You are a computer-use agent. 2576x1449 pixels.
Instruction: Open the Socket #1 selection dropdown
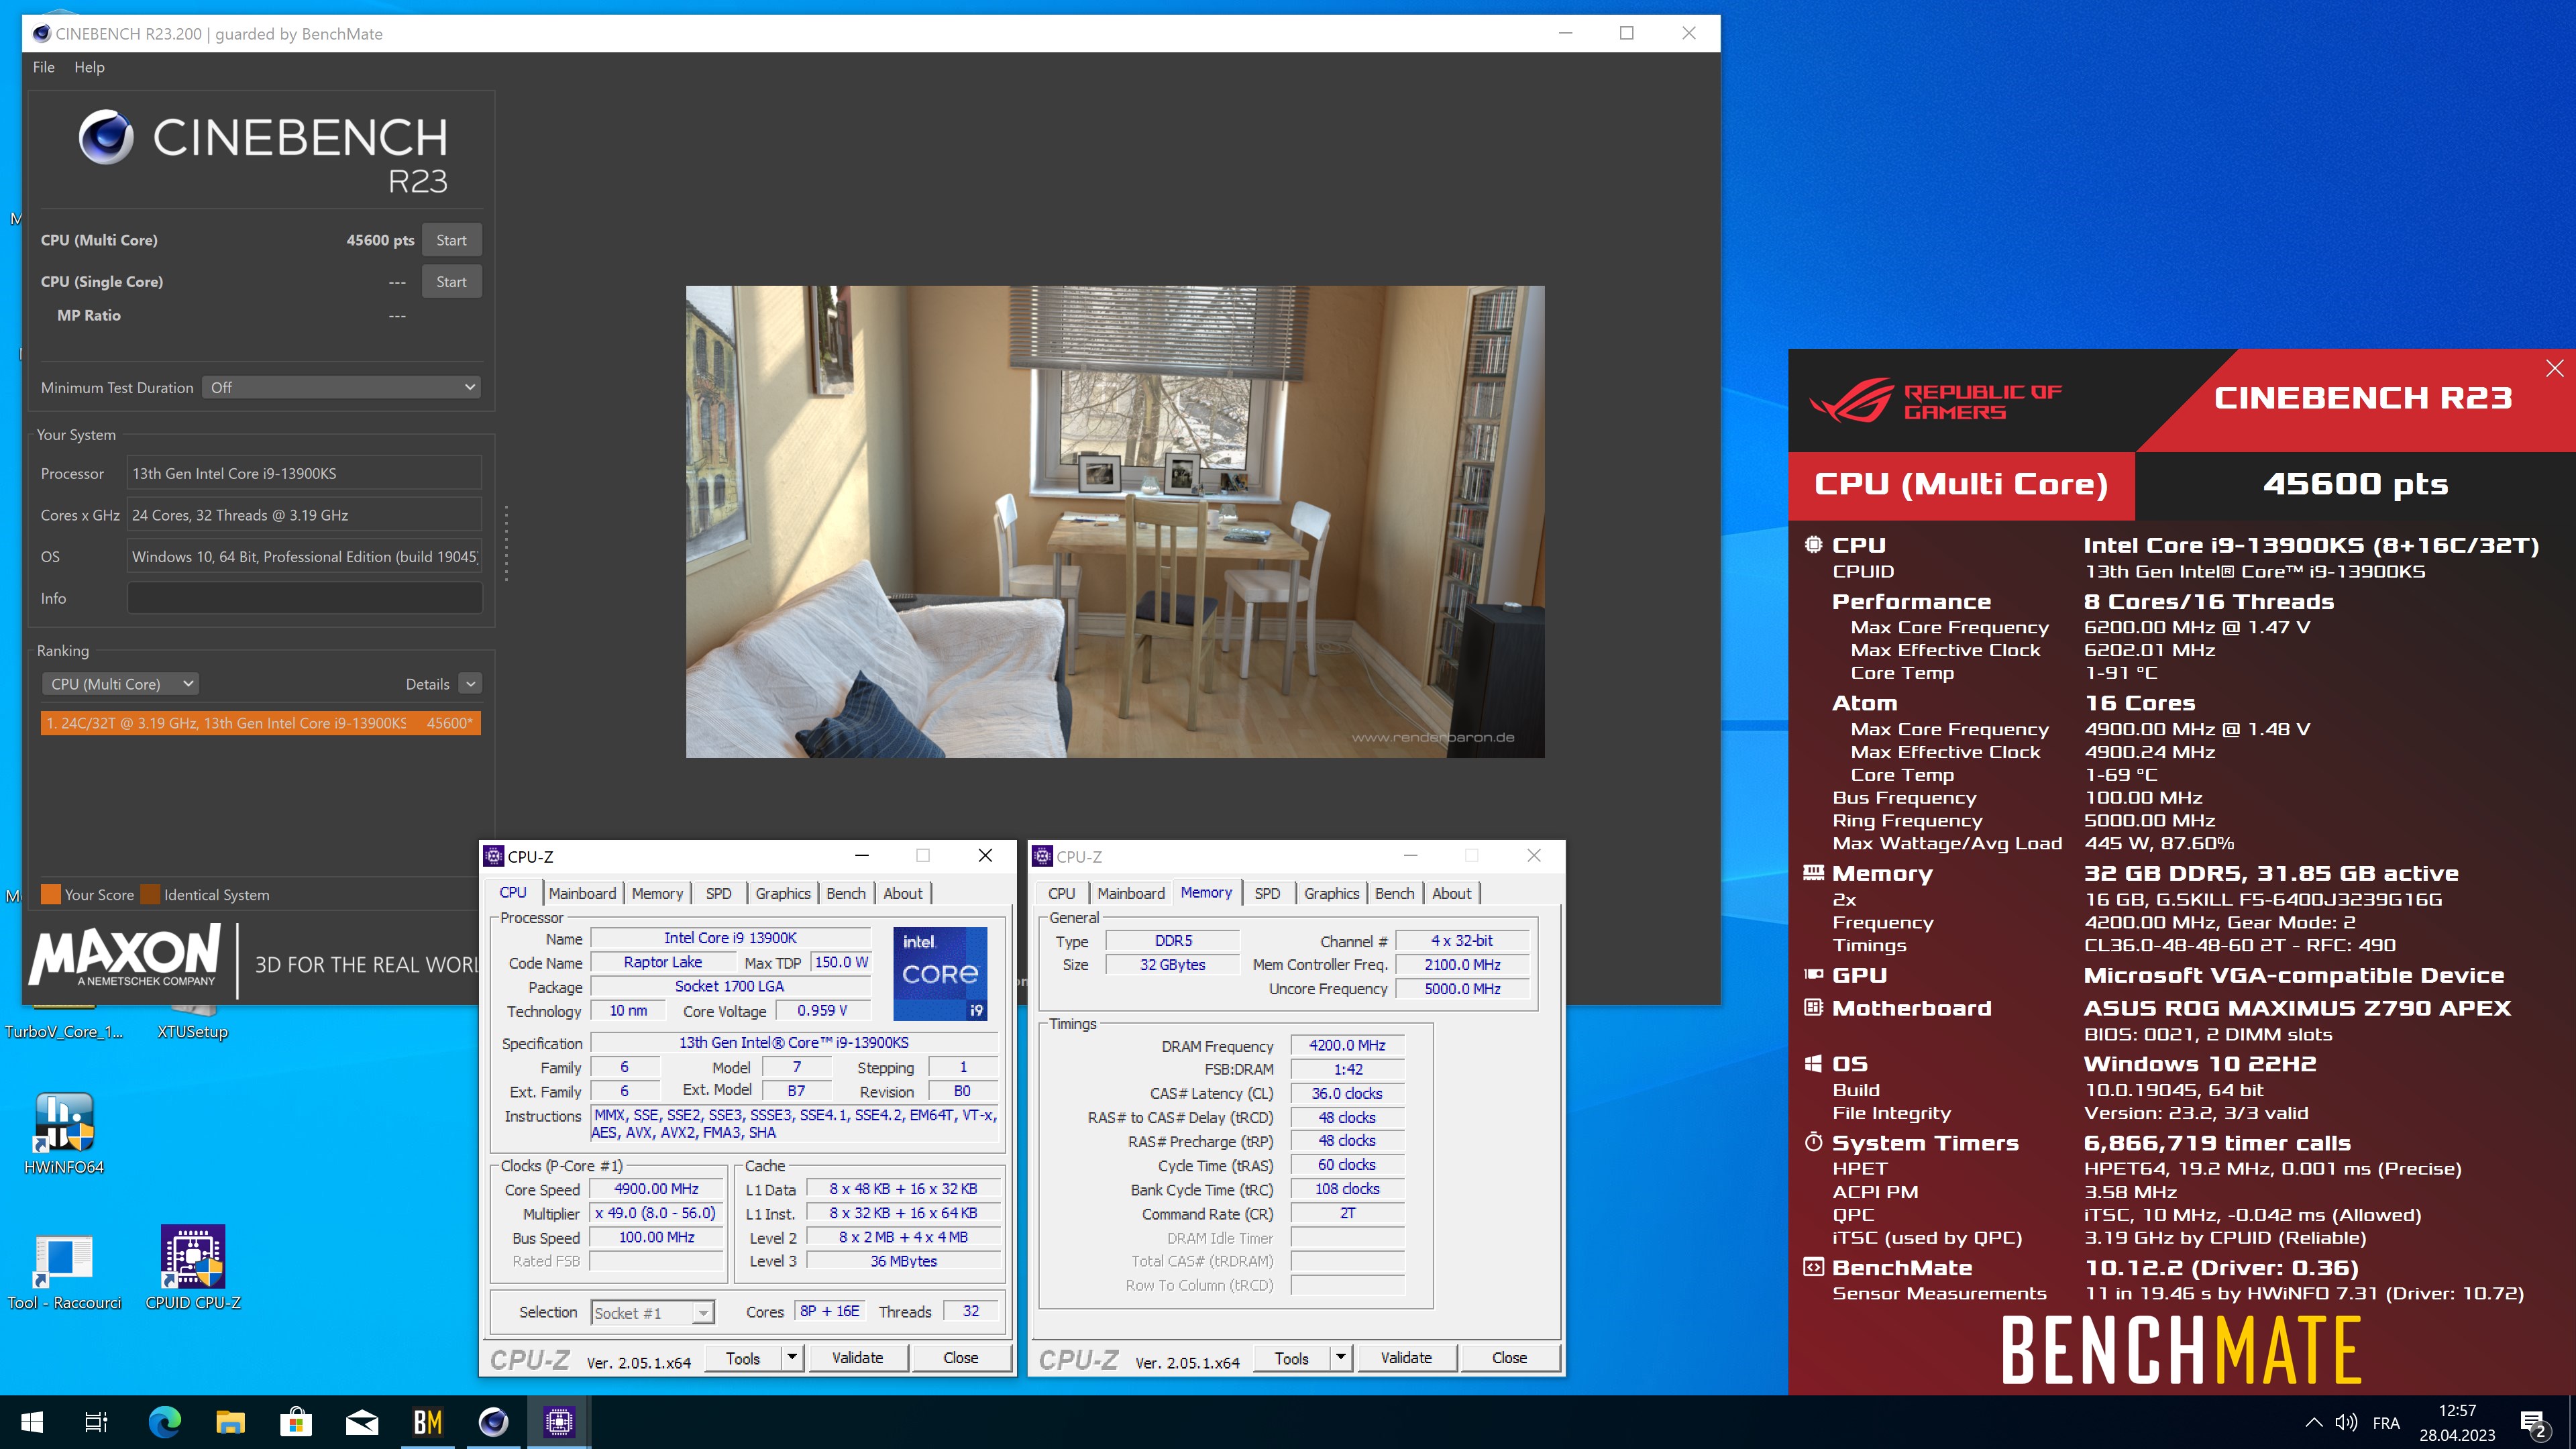tap(653, 1313)
